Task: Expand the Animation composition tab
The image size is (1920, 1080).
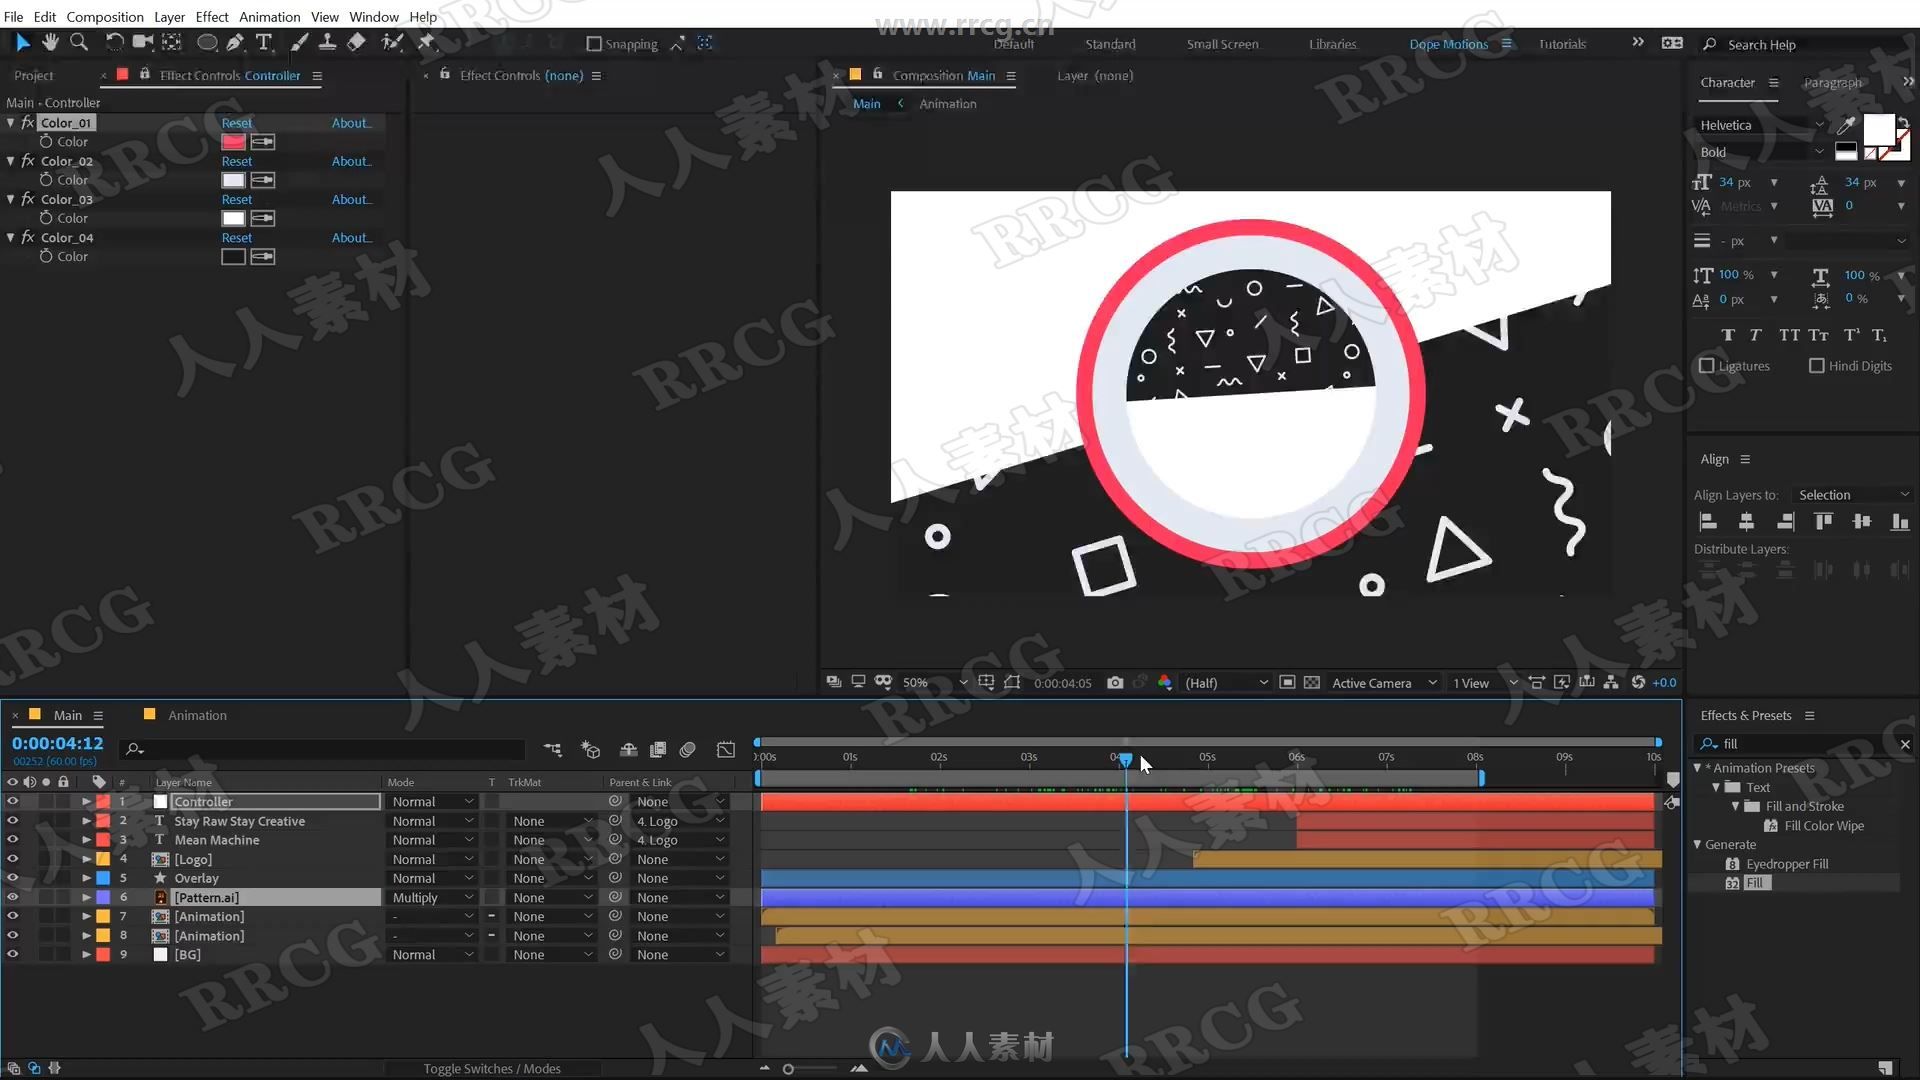Action: point(196,715)
